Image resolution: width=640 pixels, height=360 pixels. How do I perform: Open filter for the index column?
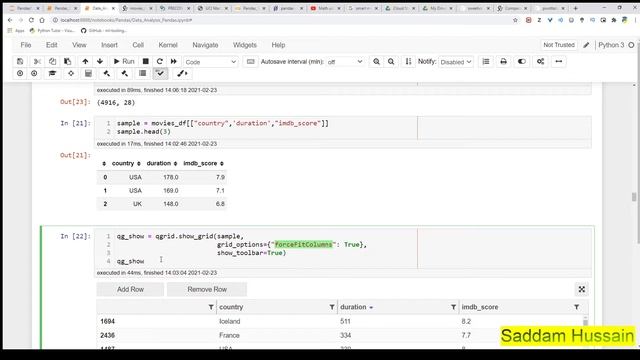[211, 307]
